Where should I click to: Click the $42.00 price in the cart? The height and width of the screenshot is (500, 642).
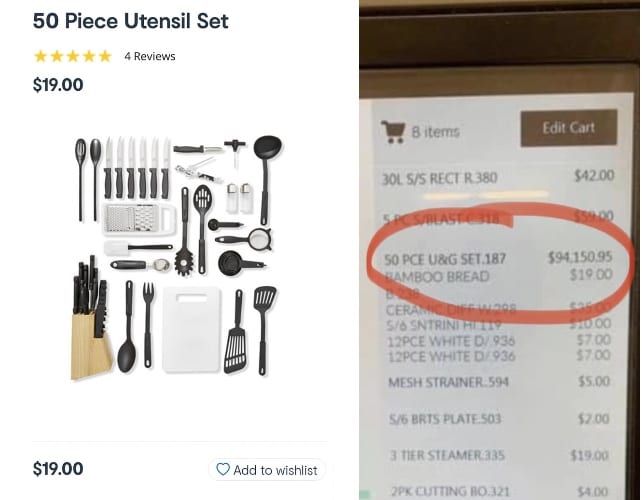594,176
